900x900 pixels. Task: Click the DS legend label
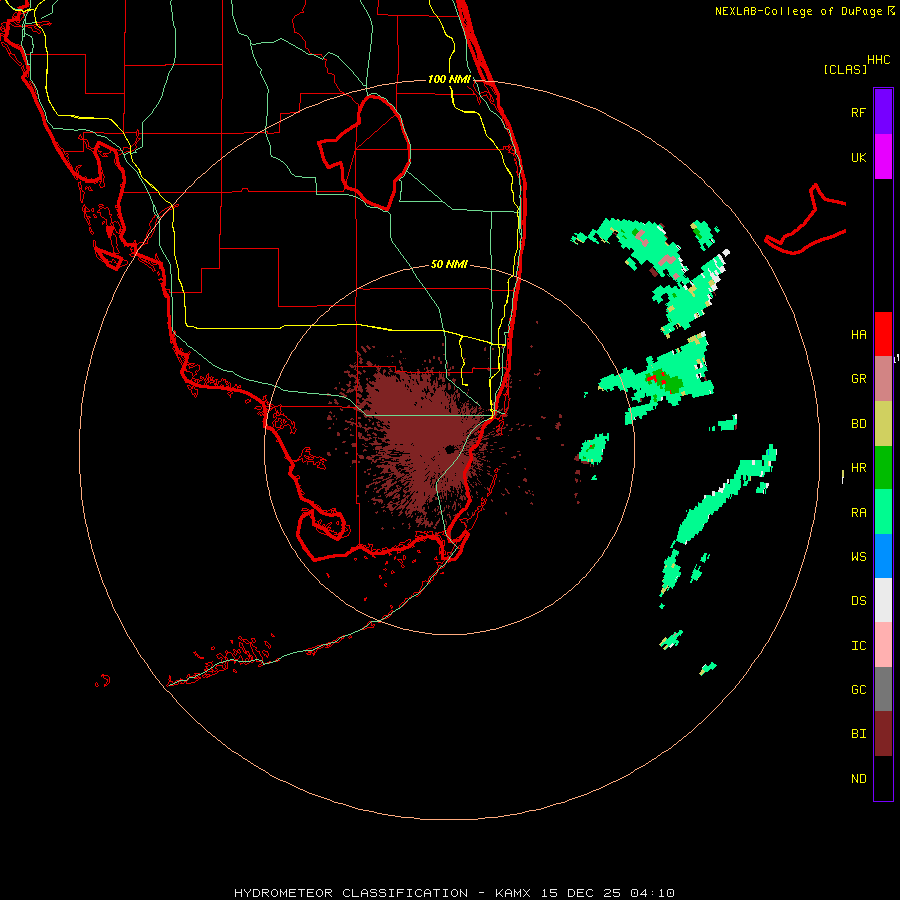point(859,601)
